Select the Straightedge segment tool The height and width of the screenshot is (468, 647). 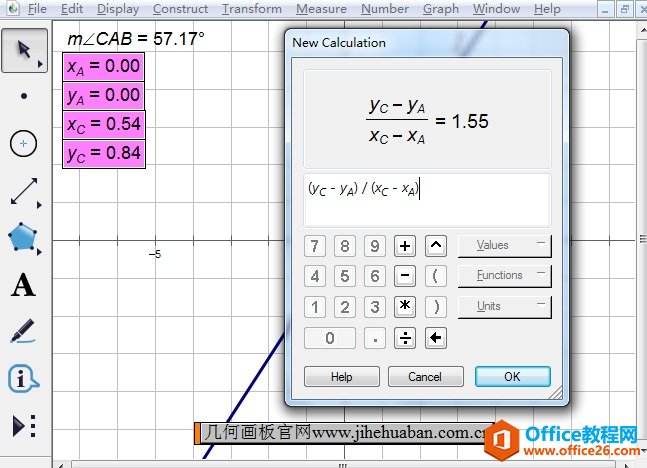[24, 191]
